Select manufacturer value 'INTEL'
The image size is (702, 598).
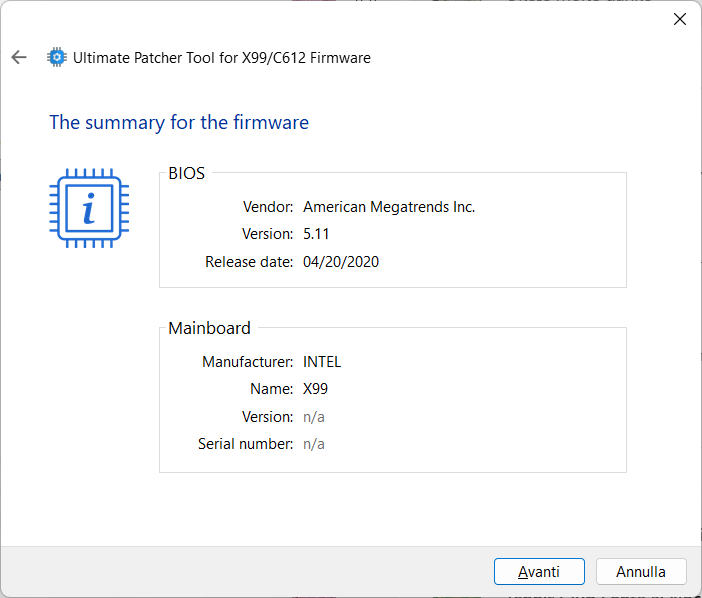pos(322,362)
